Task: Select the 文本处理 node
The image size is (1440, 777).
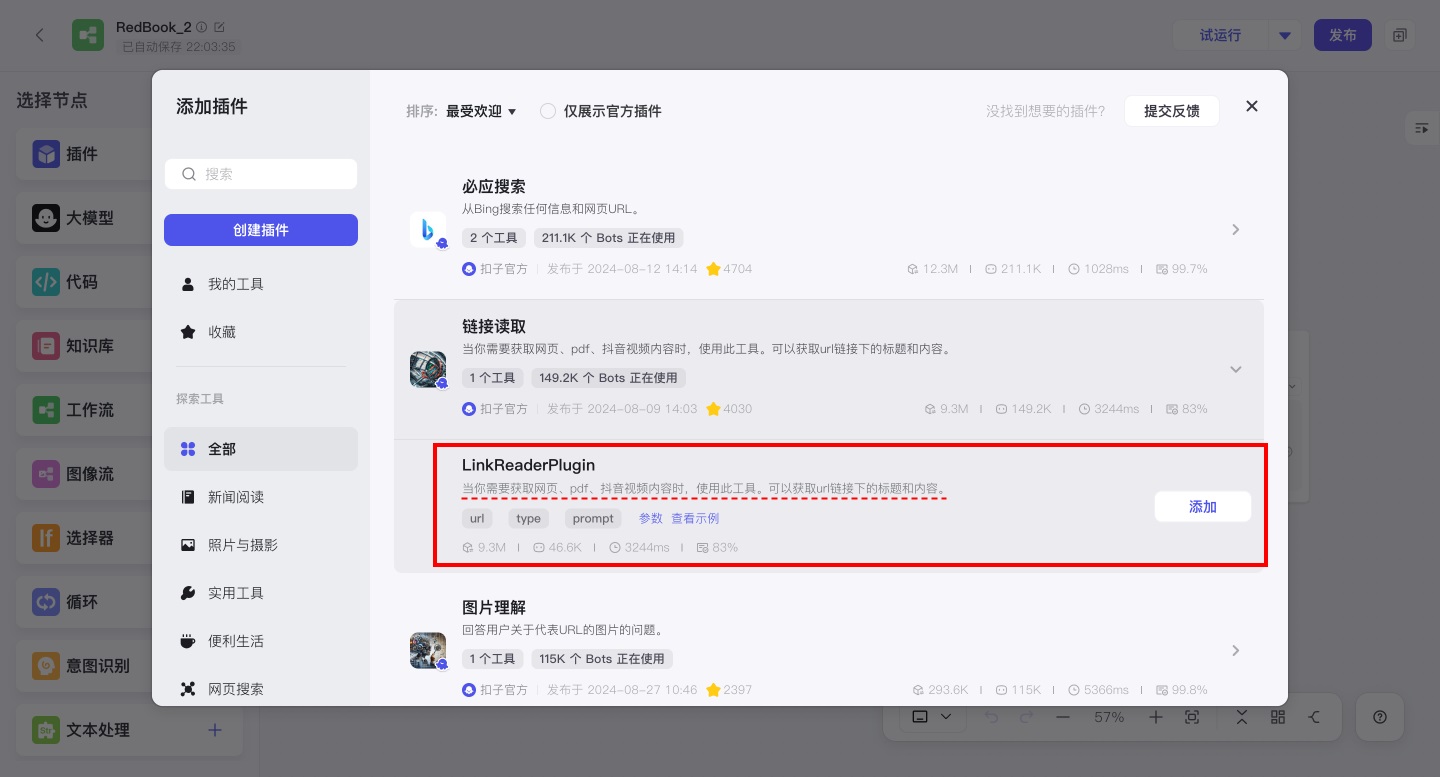Action: click(129, 730)
